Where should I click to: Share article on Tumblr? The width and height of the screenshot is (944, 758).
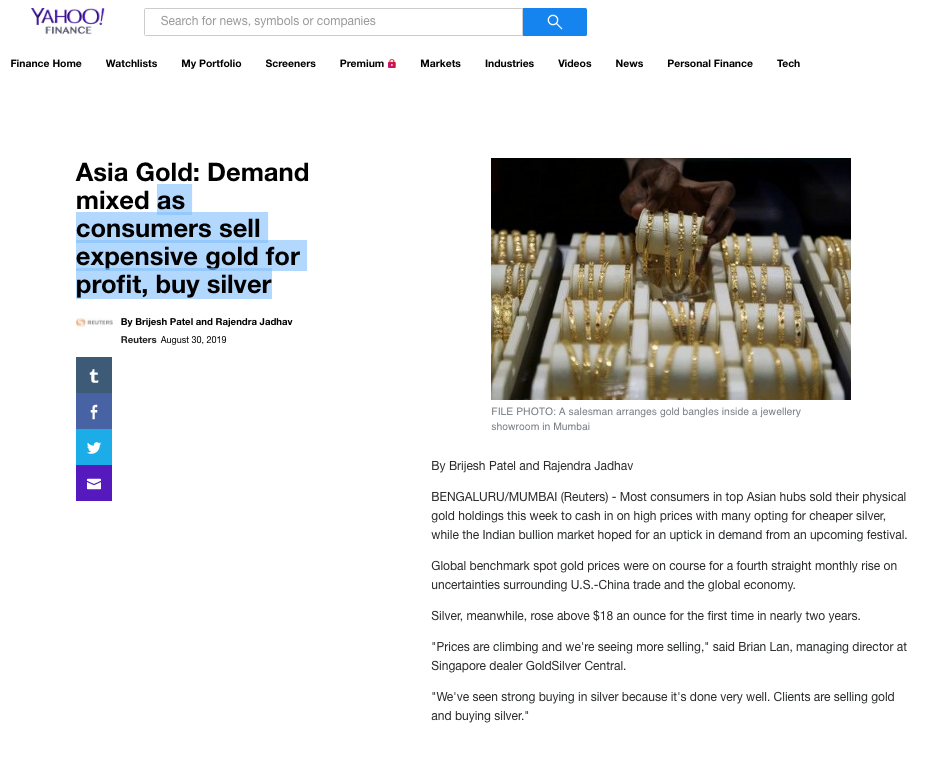(x=94, y=375)
